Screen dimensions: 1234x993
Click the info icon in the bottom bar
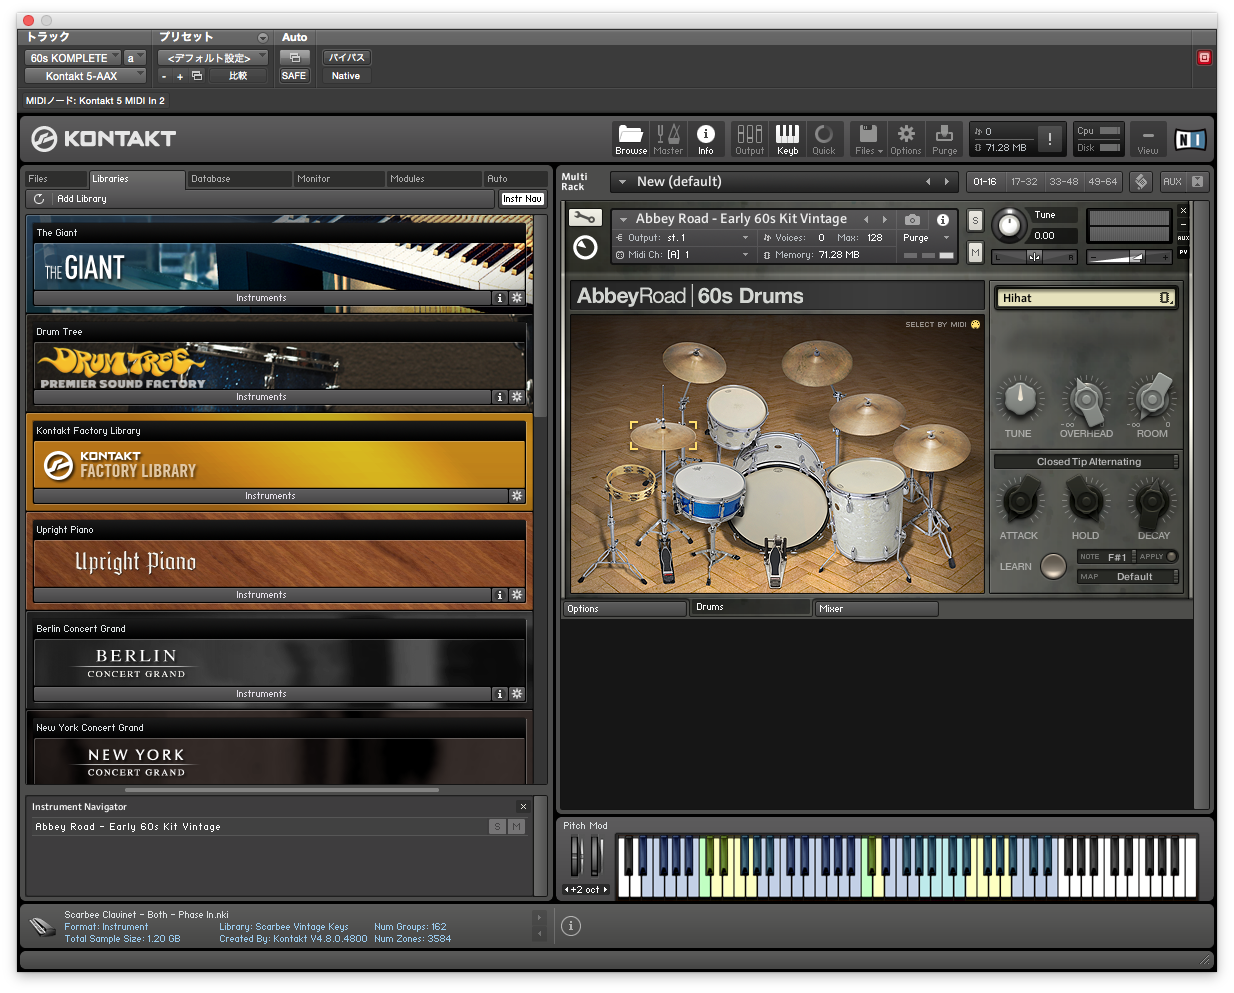(x=571, y=926)
